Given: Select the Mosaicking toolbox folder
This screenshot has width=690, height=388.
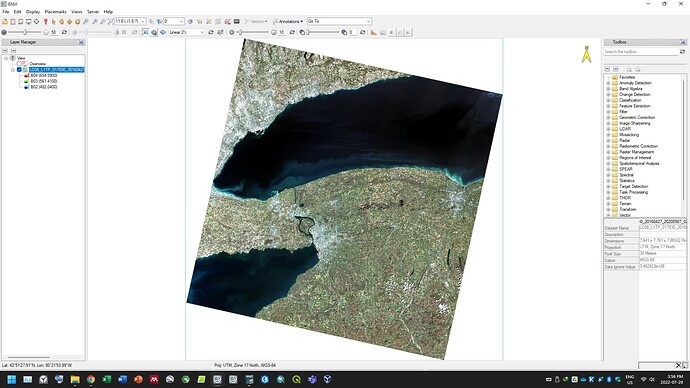Looking at the screenshot, I should pos(629,135).
